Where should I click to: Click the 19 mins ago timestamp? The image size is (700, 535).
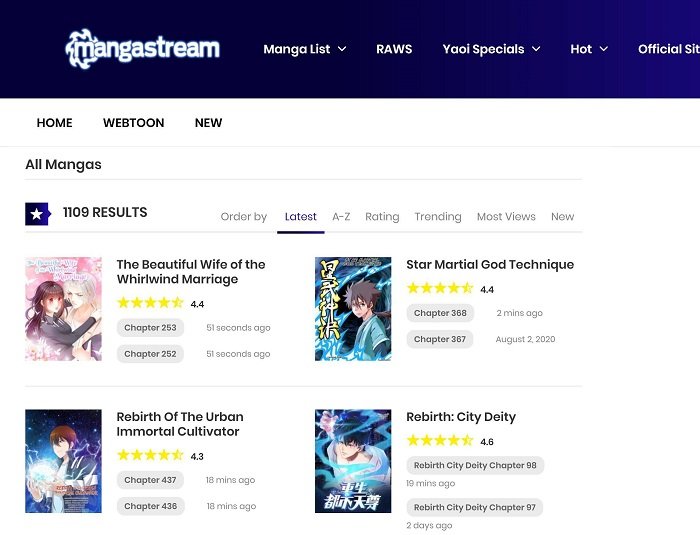tap(430, 483)
